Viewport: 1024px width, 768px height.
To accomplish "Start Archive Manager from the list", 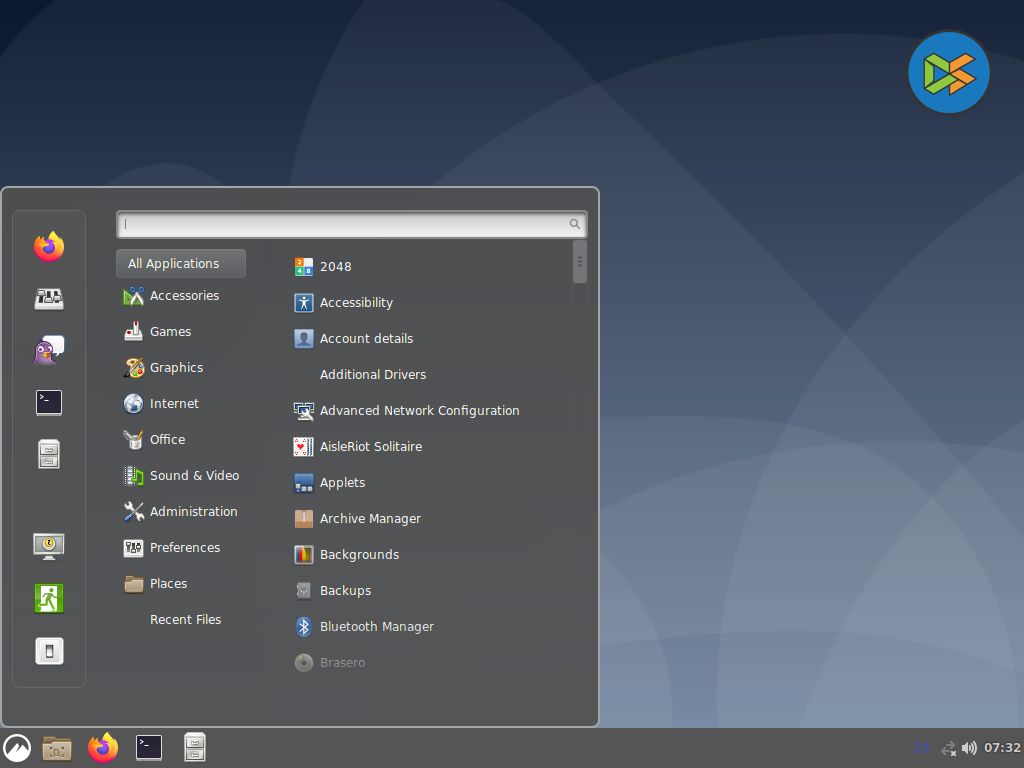I will 370,519.
